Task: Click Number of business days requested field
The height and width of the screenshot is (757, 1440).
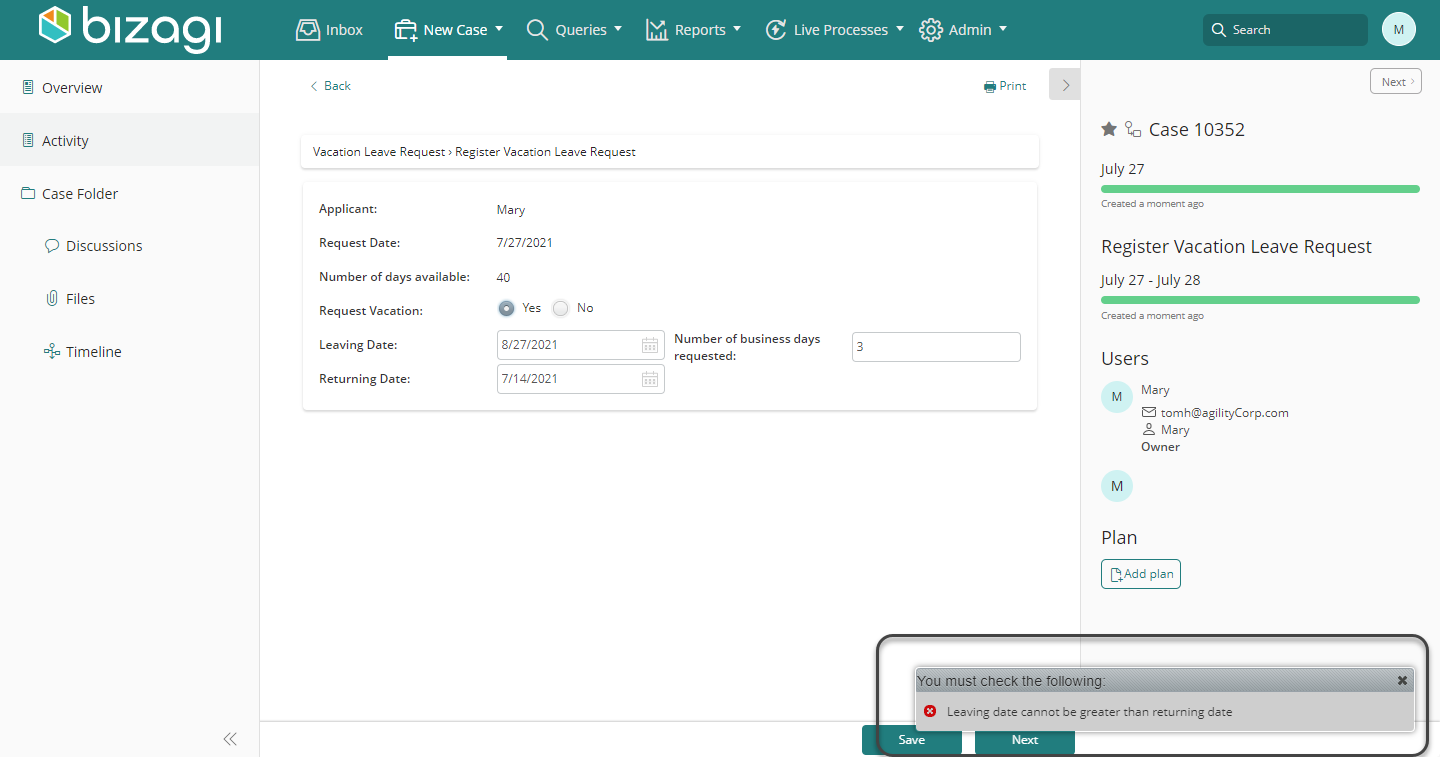Action: point(936,347)
